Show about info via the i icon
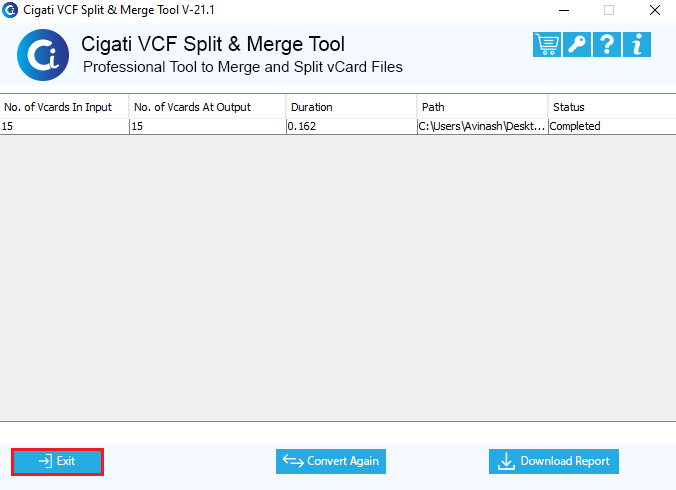Screen dimensions: 676x490 tap(637, 44)
